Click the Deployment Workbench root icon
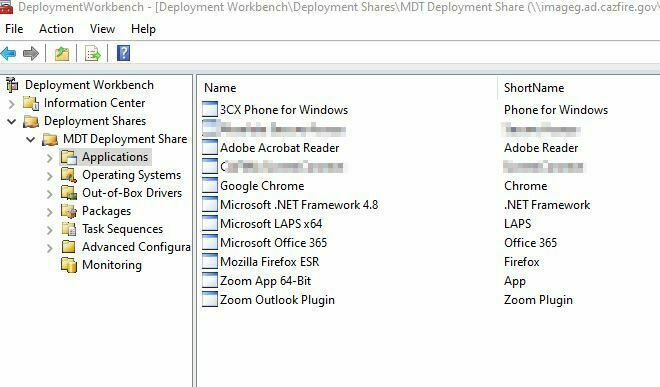 click(12, 85)
